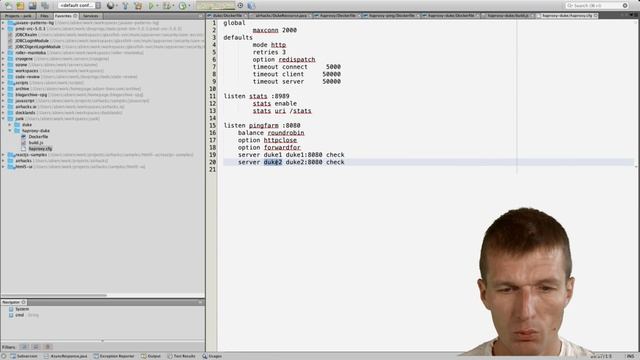
Task: Collapse the junk folder node
Action: (4, 119)
